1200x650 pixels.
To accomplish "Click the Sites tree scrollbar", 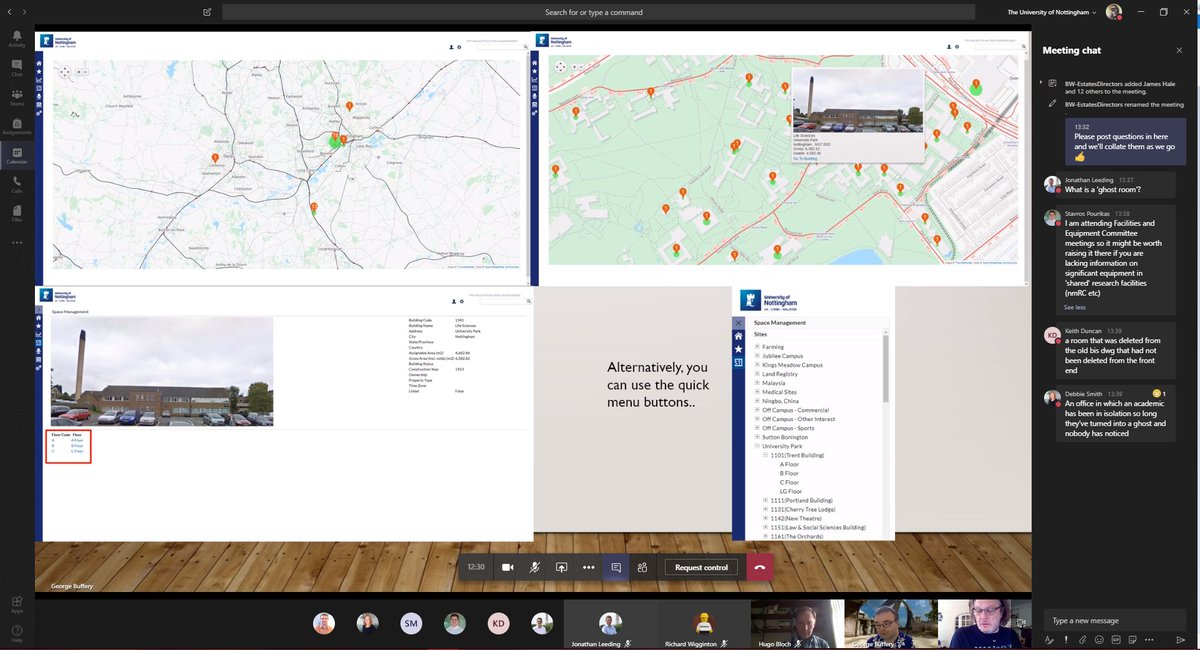I will point(886,370).
